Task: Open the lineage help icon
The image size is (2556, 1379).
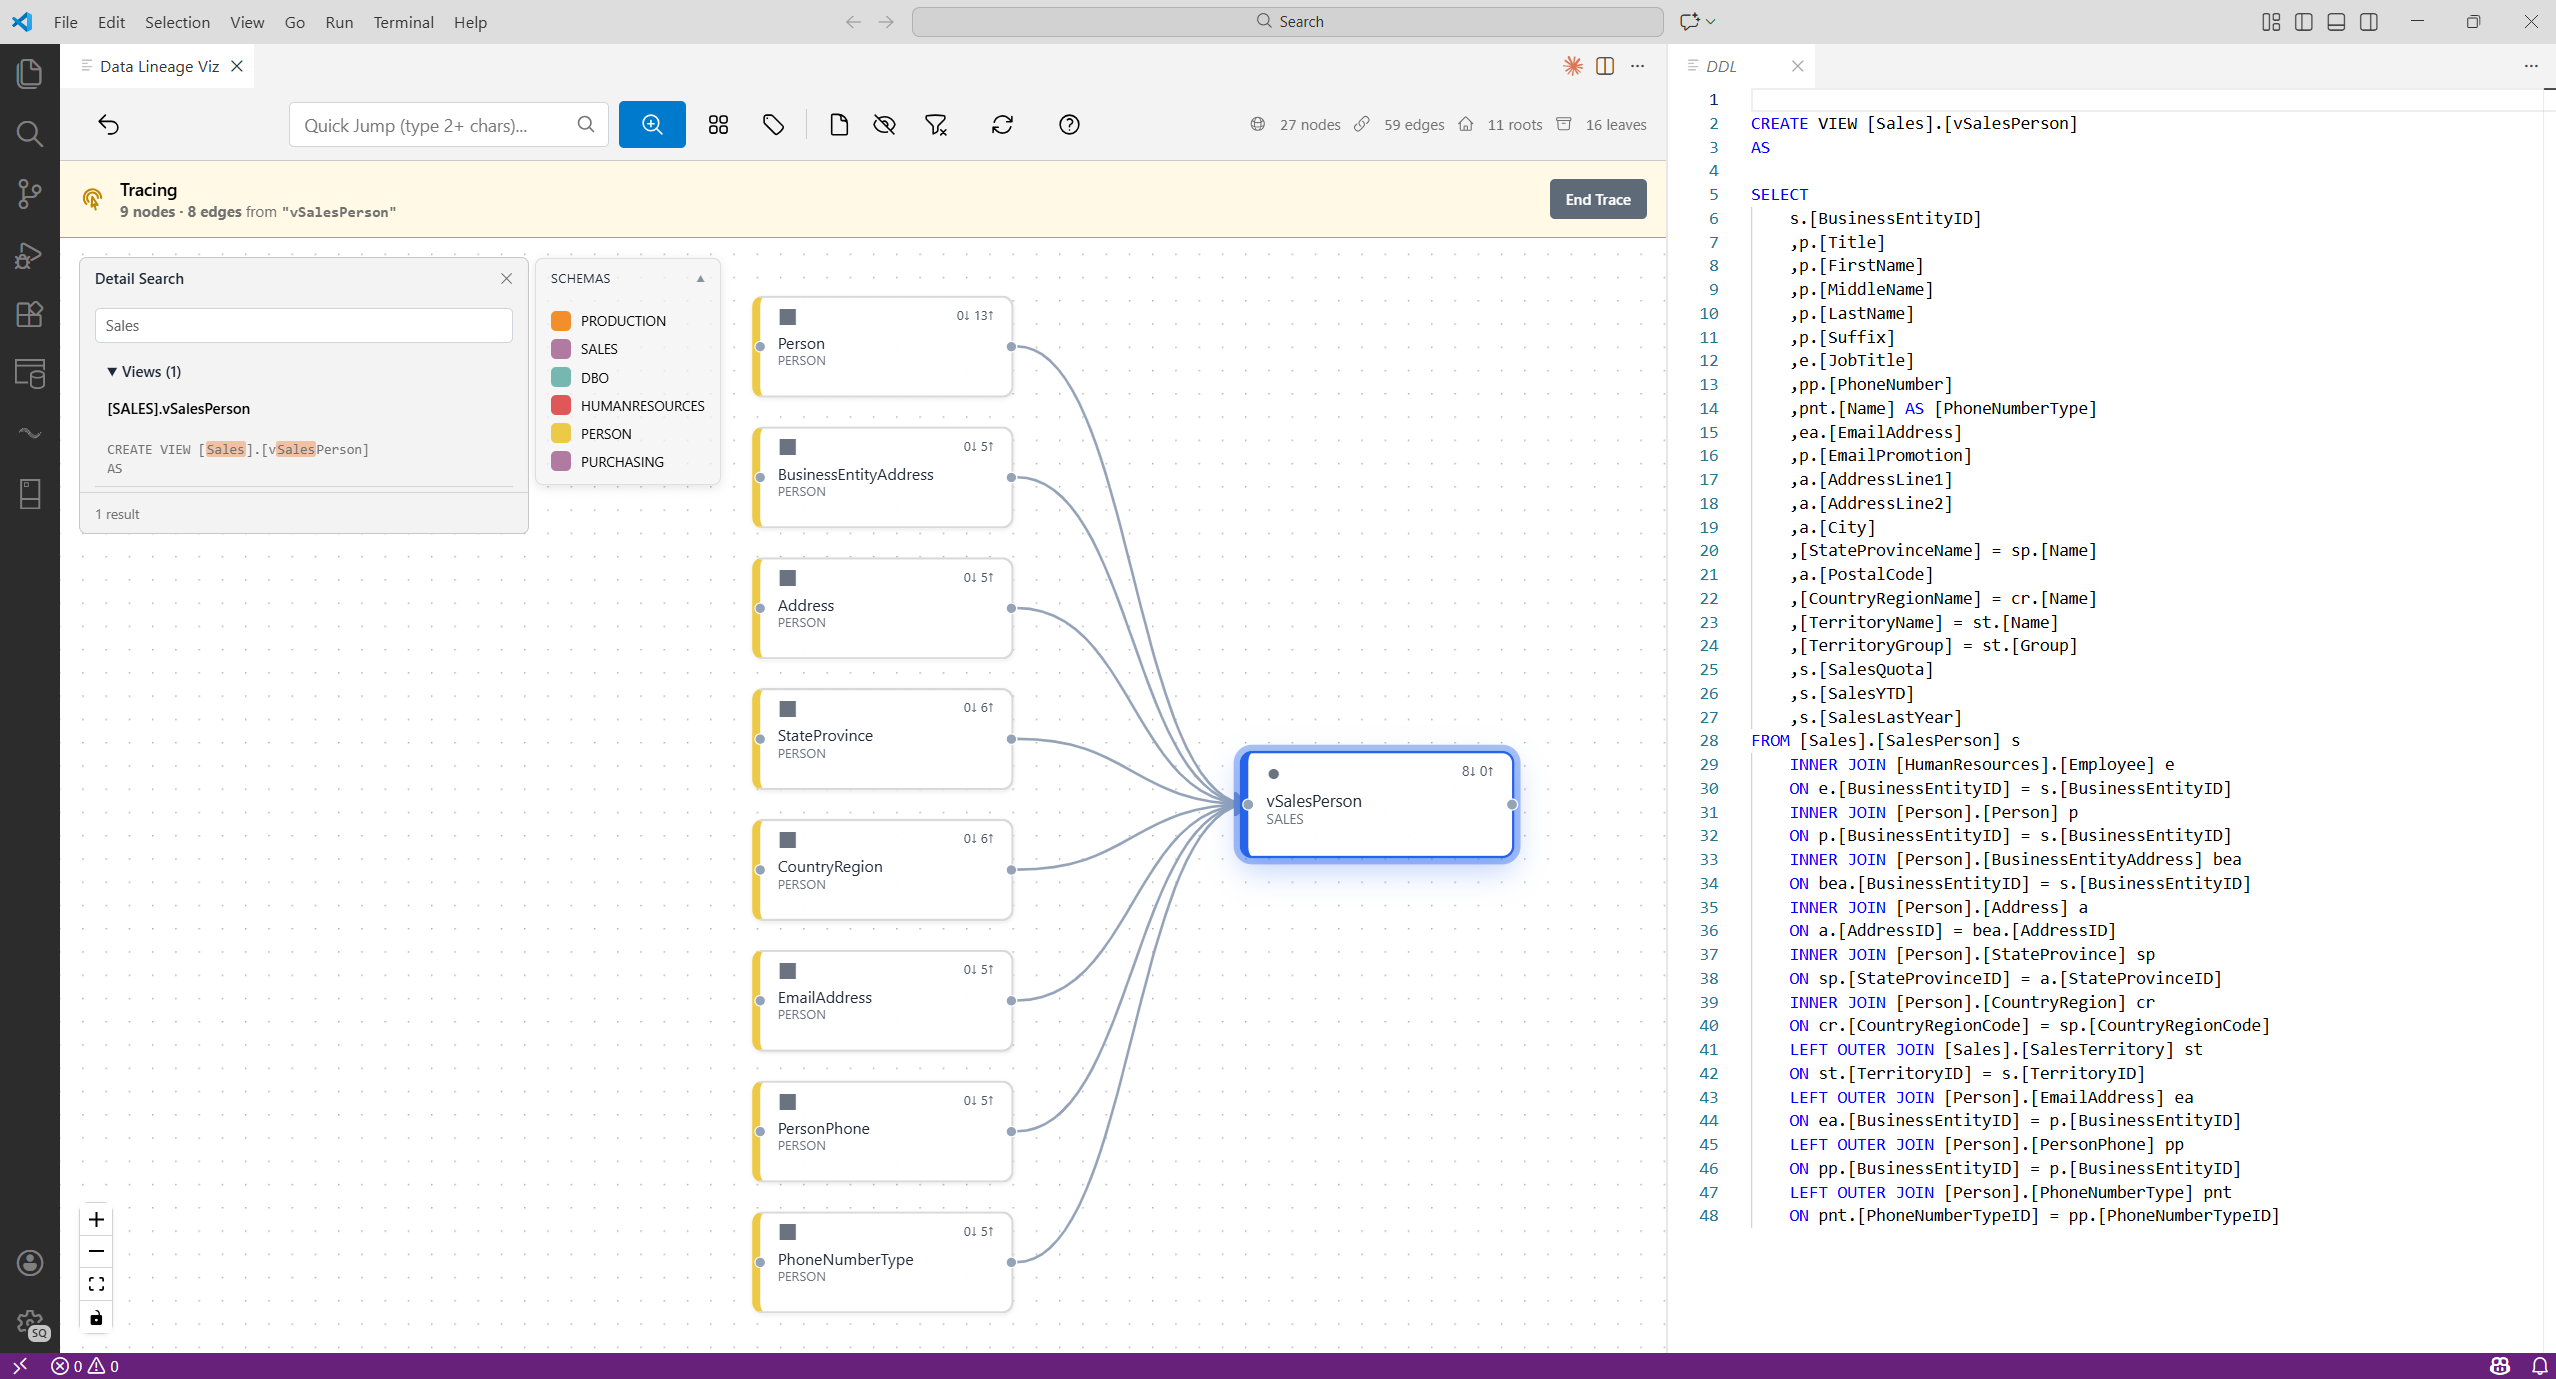Action: pos(1068,124)
